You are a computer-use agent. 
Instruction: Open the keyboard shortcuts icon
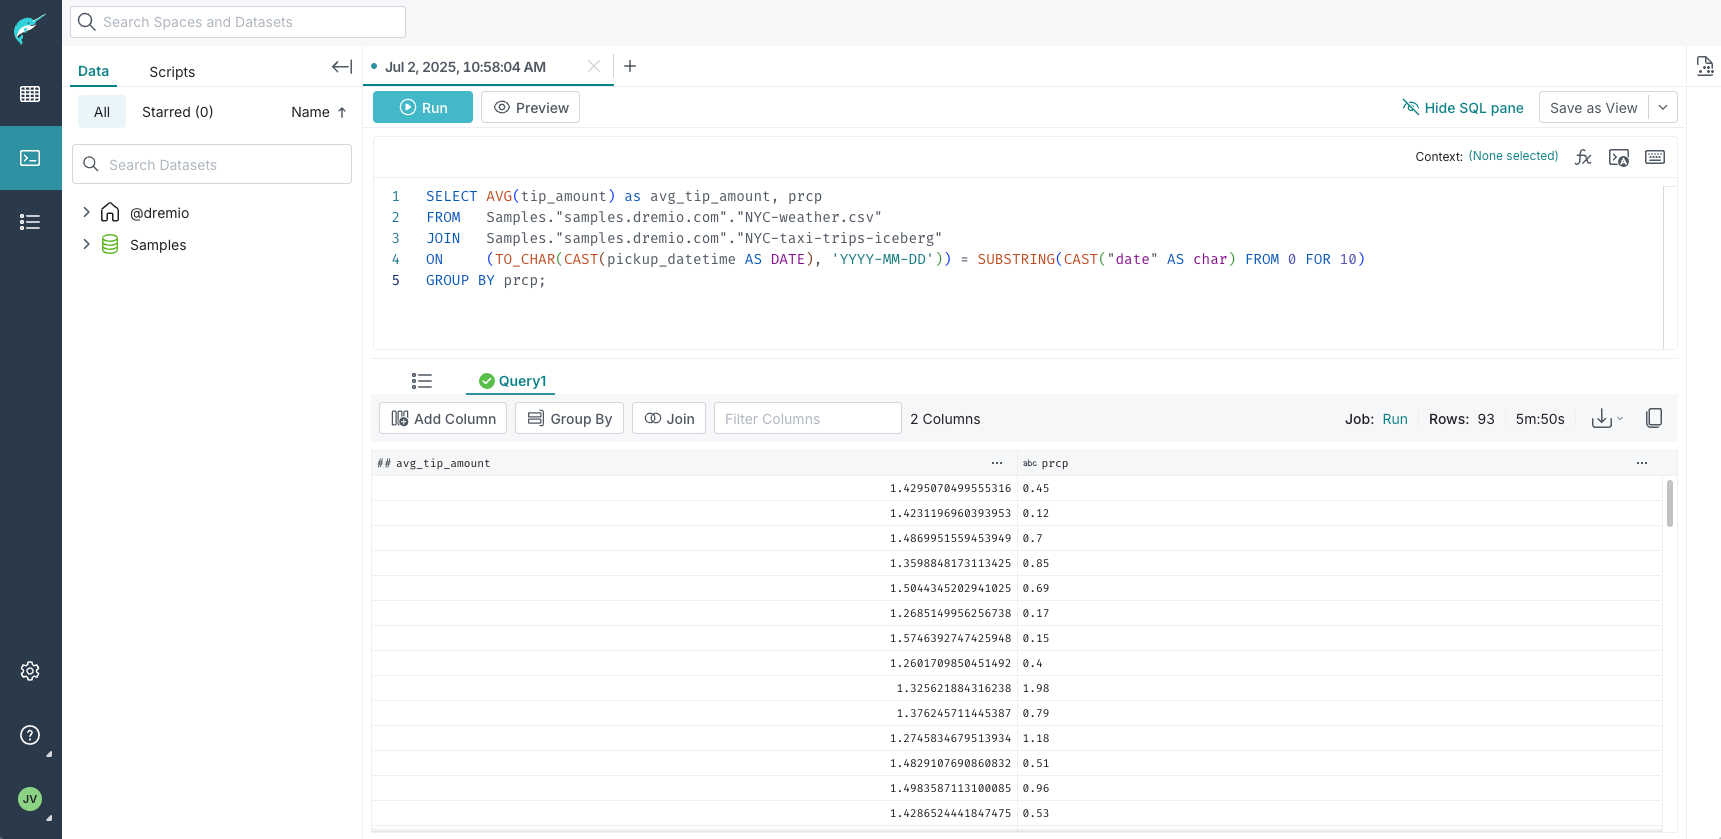(x=1655, y=157)
